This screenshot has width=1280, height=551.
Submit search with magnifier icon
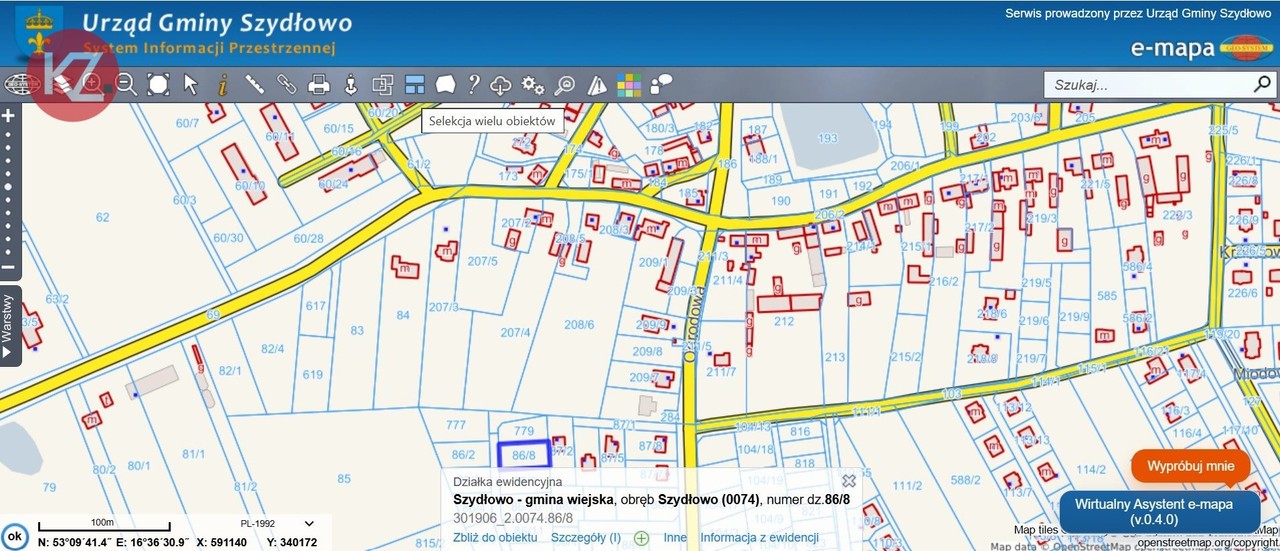point(1262,85)
